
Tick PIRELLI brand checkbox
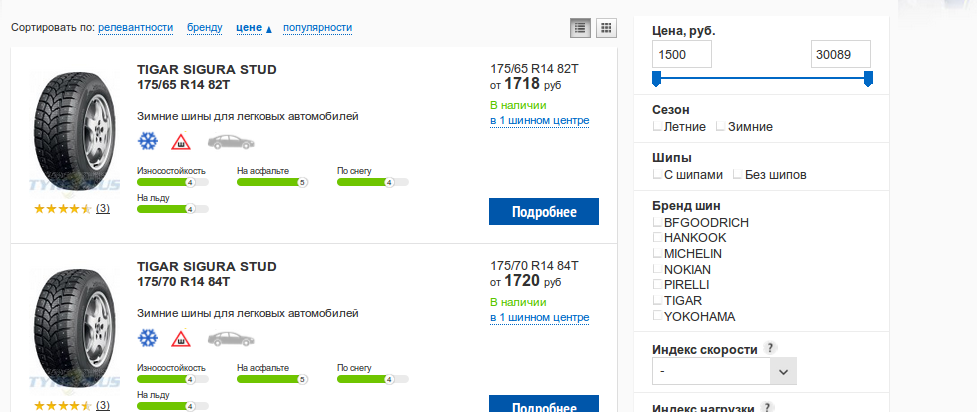click(657, 284)
